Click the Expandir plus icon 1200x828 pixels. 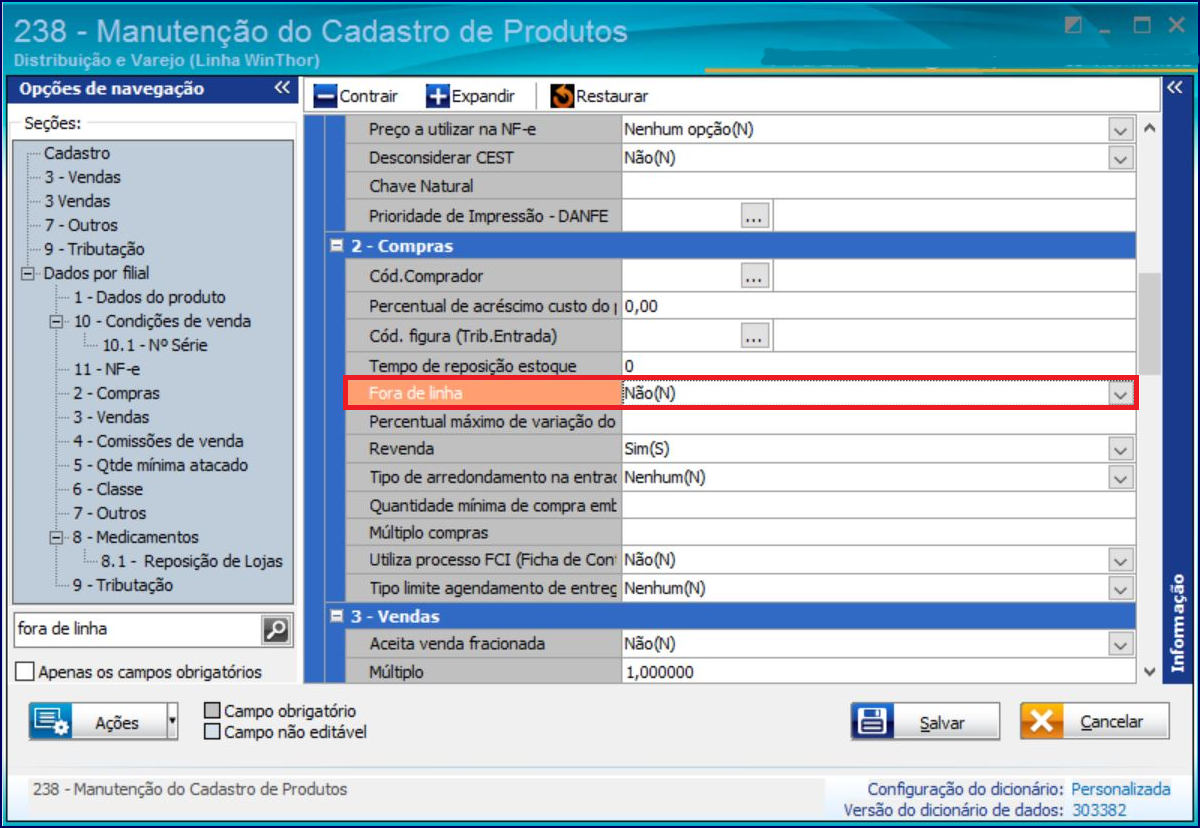(x=438, y=97)
